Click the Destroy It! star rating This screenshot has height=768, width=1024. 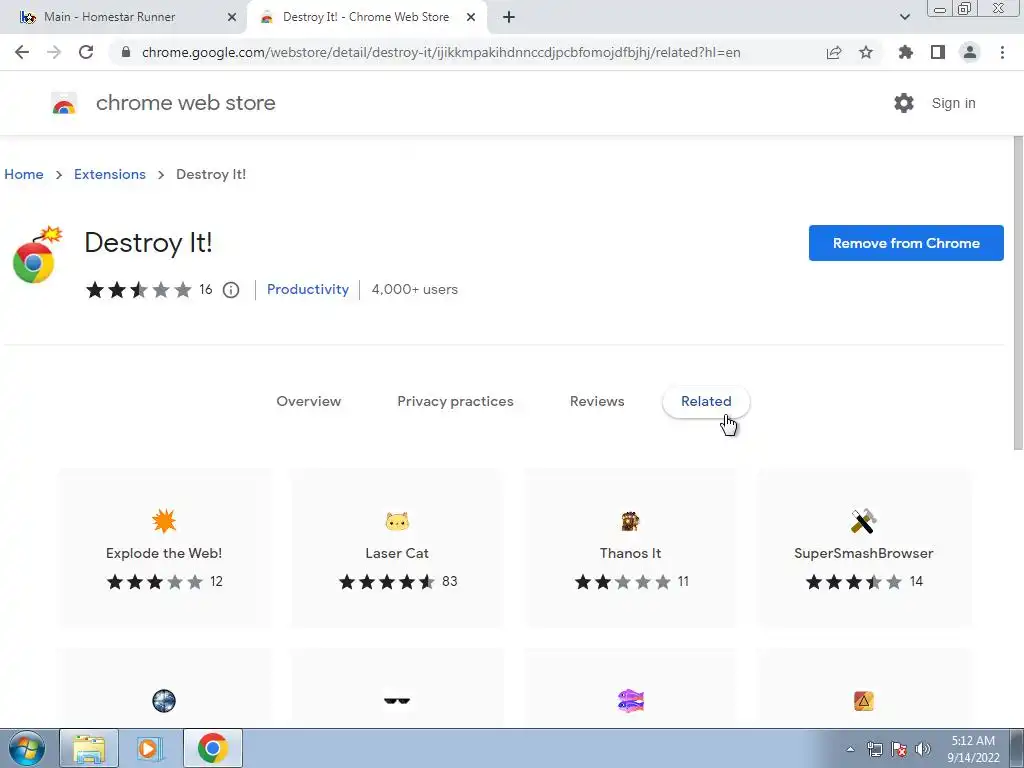pos(138,289)
